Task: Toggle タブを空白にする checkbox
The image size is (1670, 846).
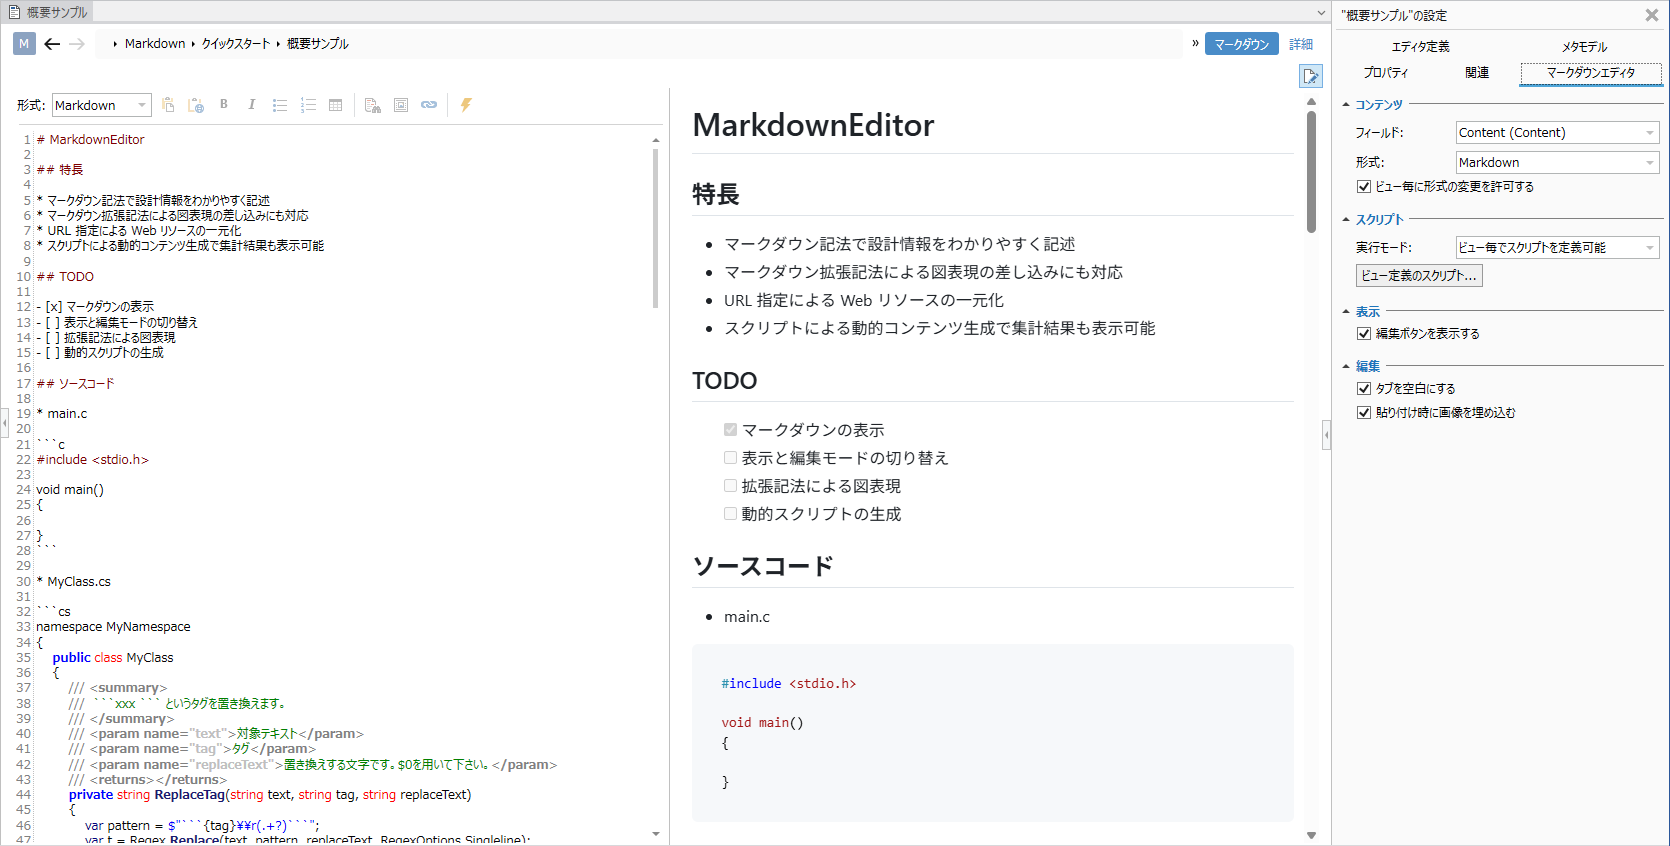Action: 1364,389
